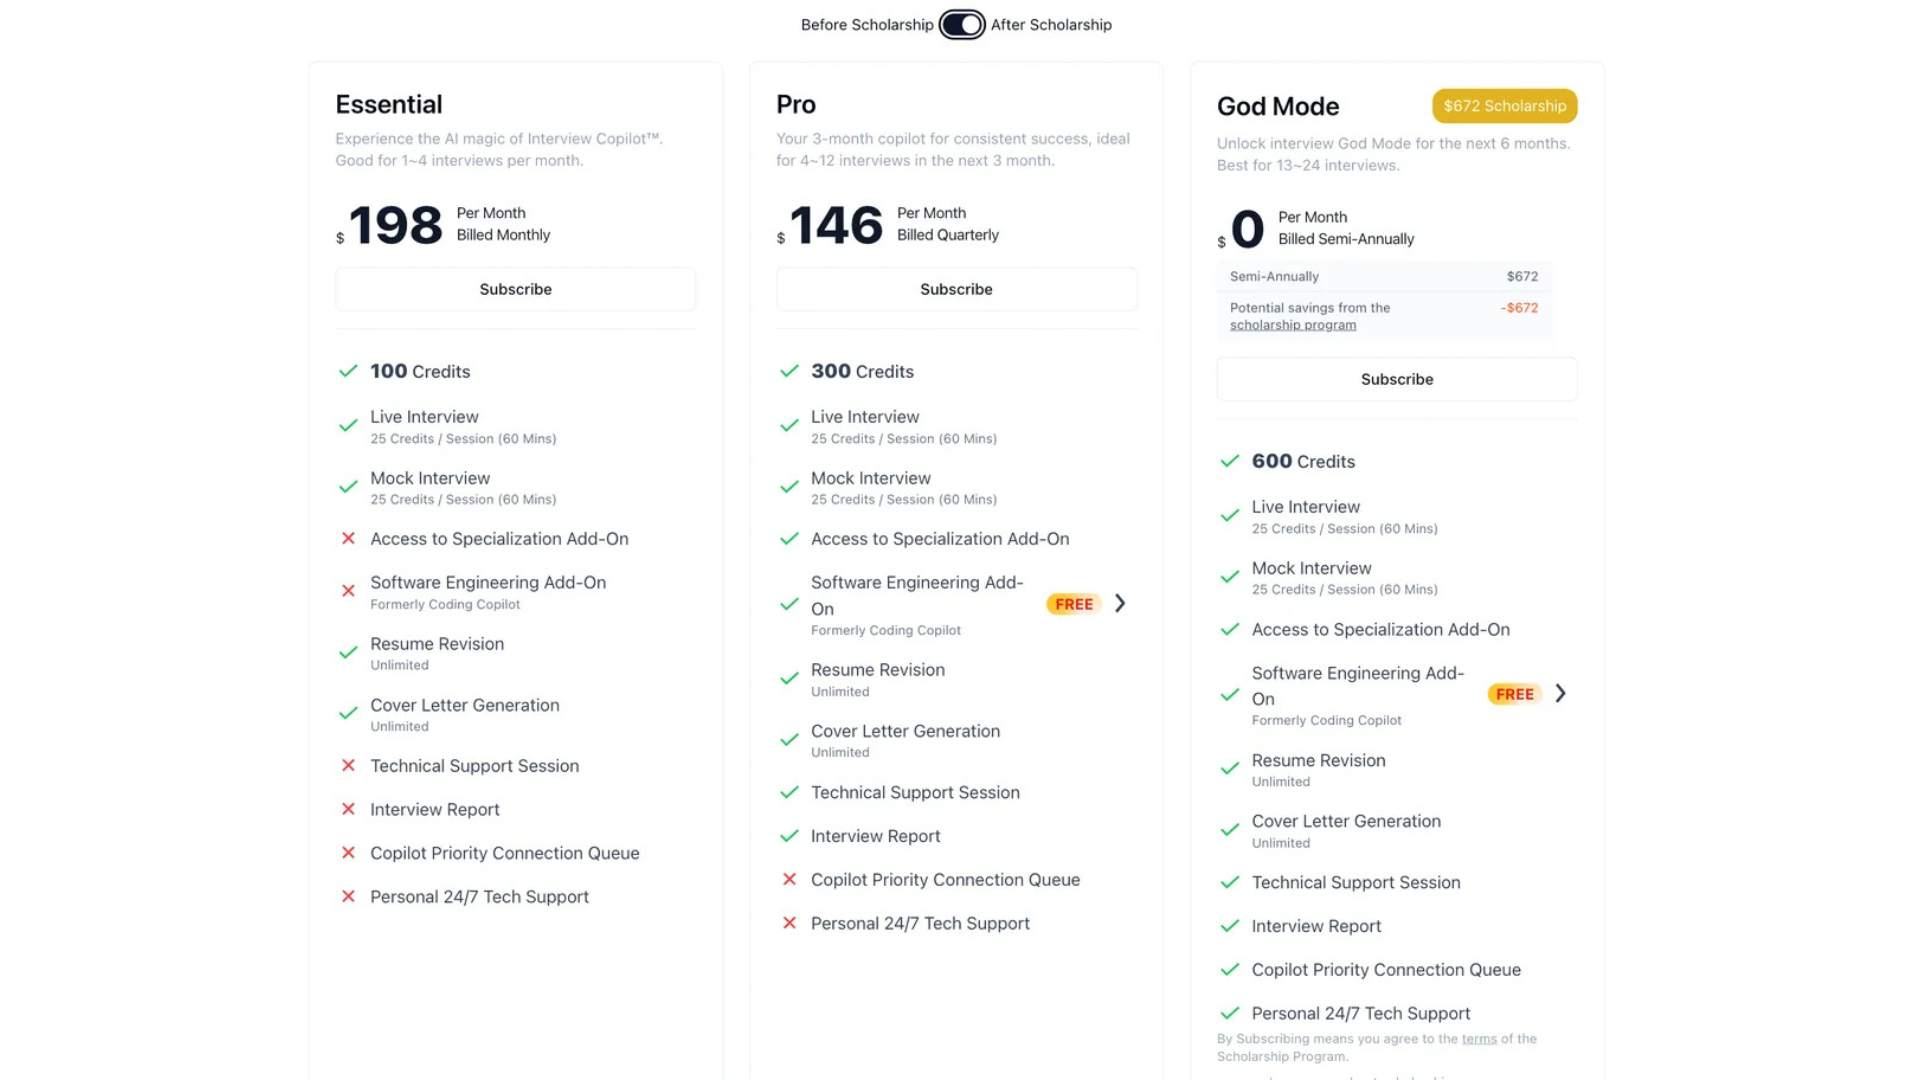Screen dimensions: 1920x1080
Task: Click the $672 Scholarship badge
Action: 1504,106
